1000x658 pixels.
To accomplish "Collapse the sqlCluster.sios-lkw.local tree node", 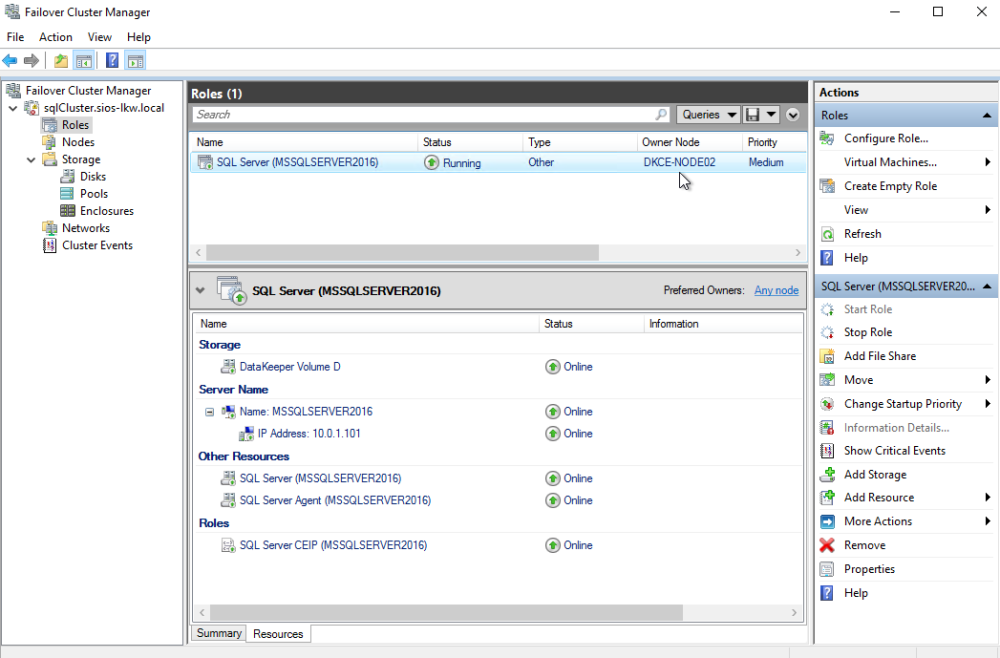I will pos(13,108).
